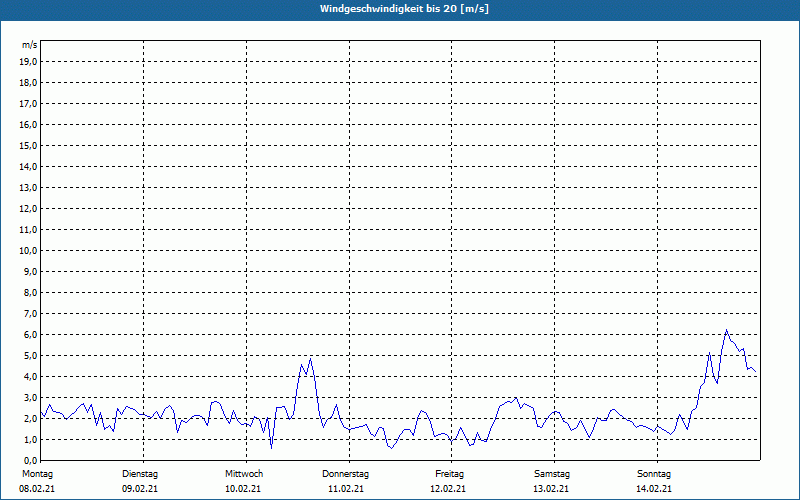Select the Samstag day label
This screenshot has height=500, width=800.
(x=552, y=474)
